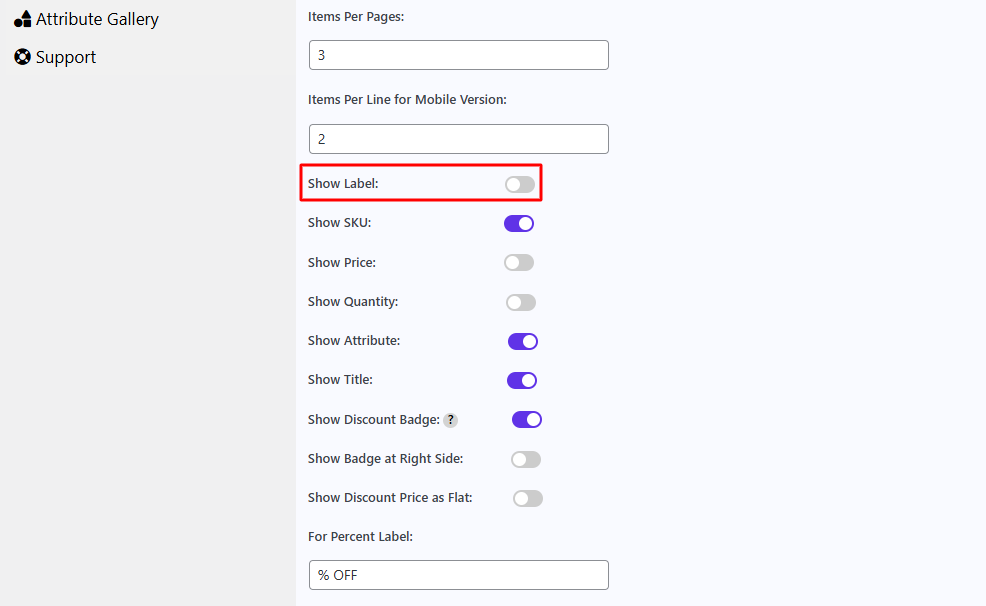This screenshot has width=986, height=606.
Task: Turn off the Show Title toggle
Action: (522, 380)
